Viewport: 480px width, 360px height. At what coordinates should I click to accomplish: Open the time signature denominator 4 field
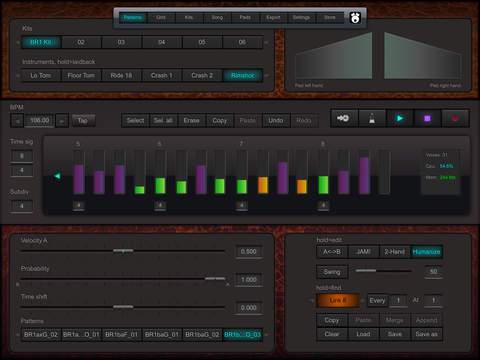[22, 170]
